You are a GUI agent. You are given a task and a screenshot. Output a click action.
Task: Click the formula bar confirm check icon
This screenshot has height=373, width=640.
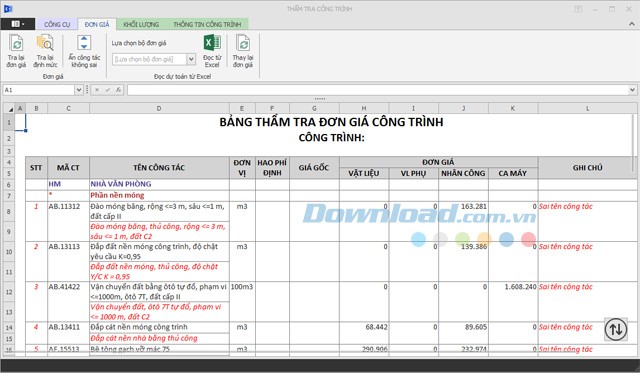108,90
